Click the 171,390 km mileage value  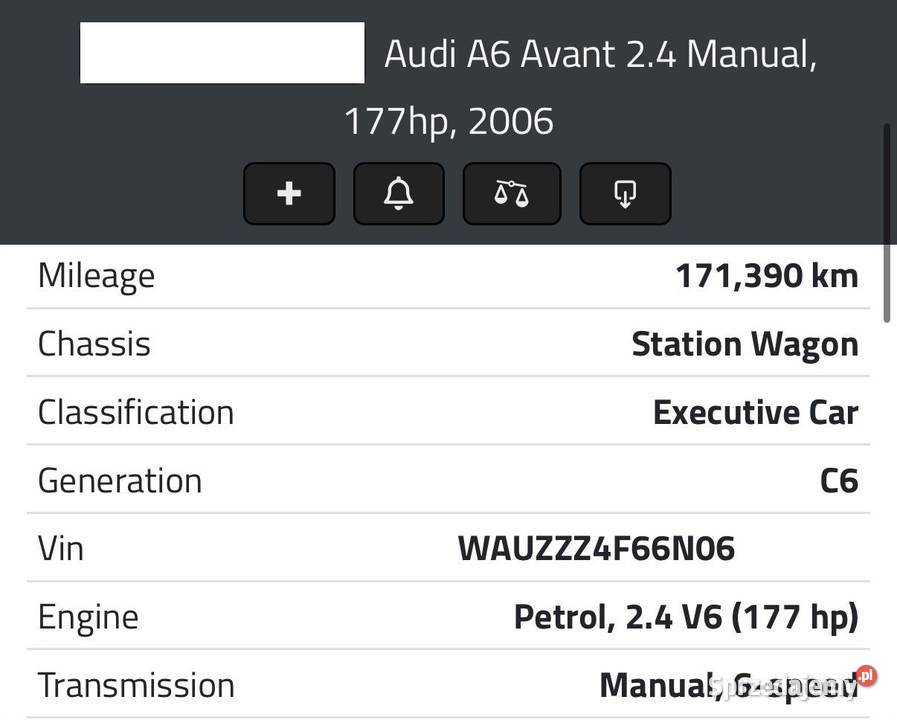(x=764, y=273)
